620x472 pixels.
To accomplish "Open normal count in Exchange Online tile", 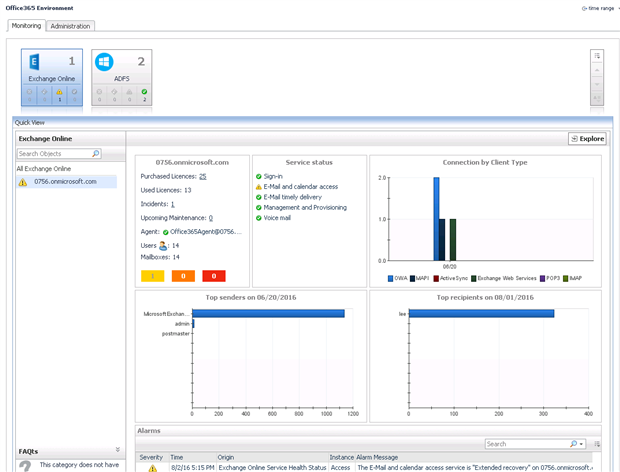I will click(x=74, y=95).
